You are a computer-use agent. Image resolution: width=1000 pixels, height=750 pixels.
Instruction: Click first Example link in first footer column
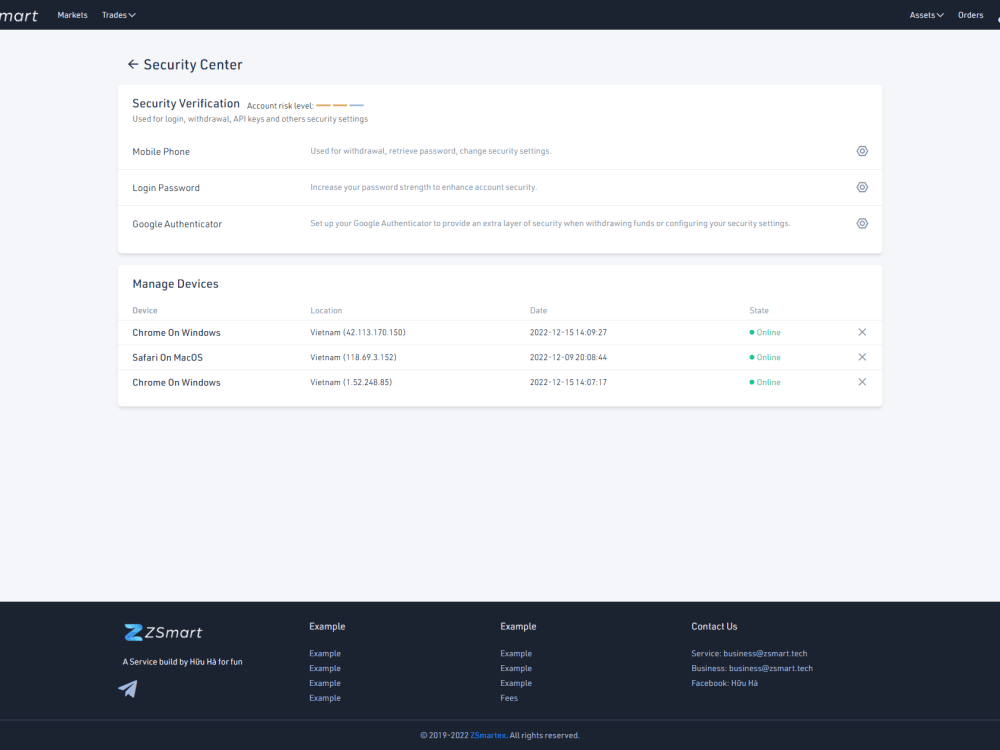(325, 654)
